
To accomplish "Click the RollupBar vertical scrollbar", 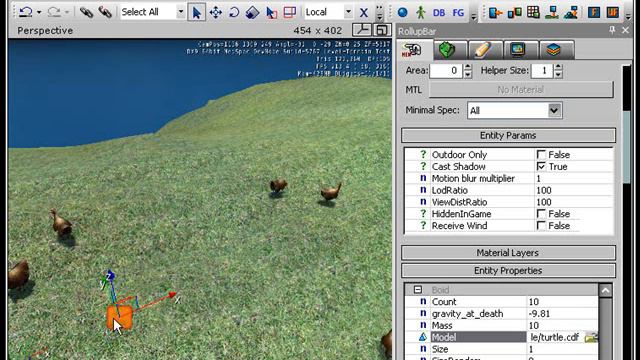I will (x=627, y=147).
